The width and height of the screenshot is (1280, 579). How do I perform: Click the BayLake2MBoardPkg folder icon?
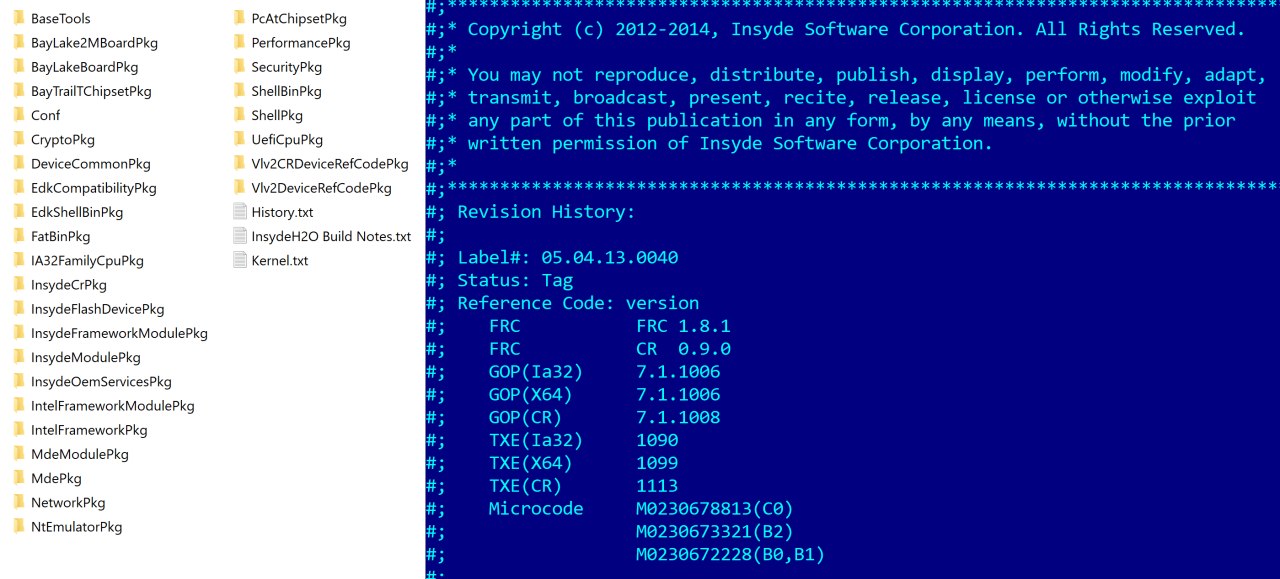(18, 42)
